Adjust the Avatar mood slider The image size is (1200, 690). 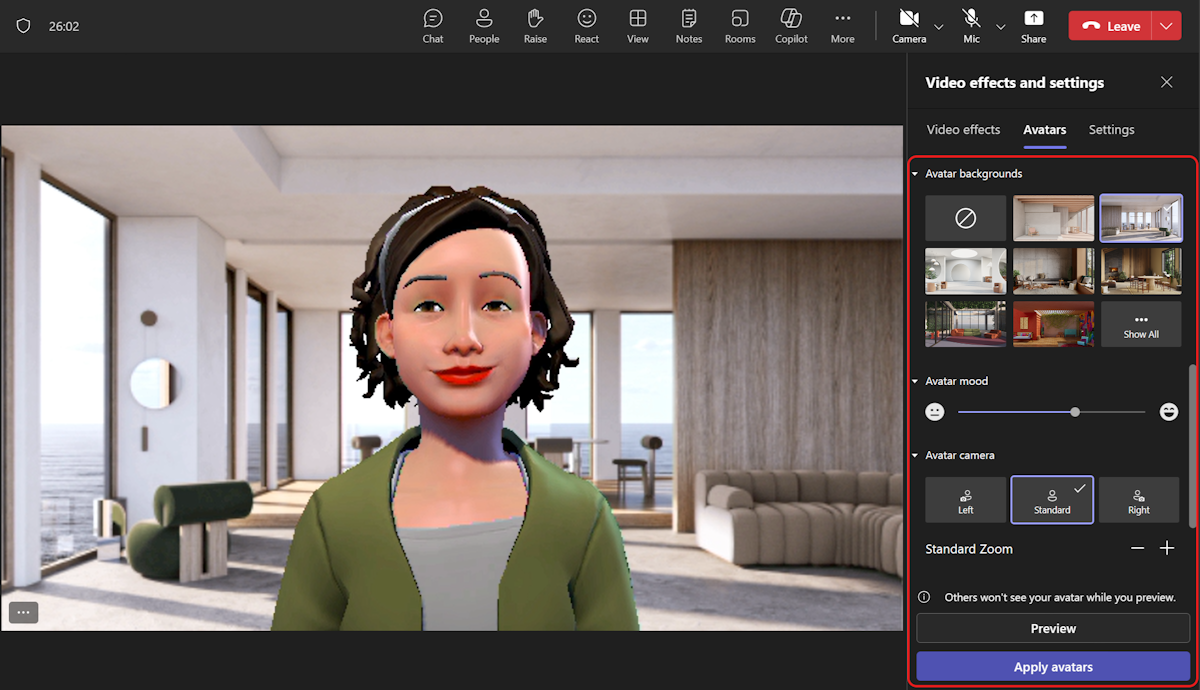tap(1073, 411)
